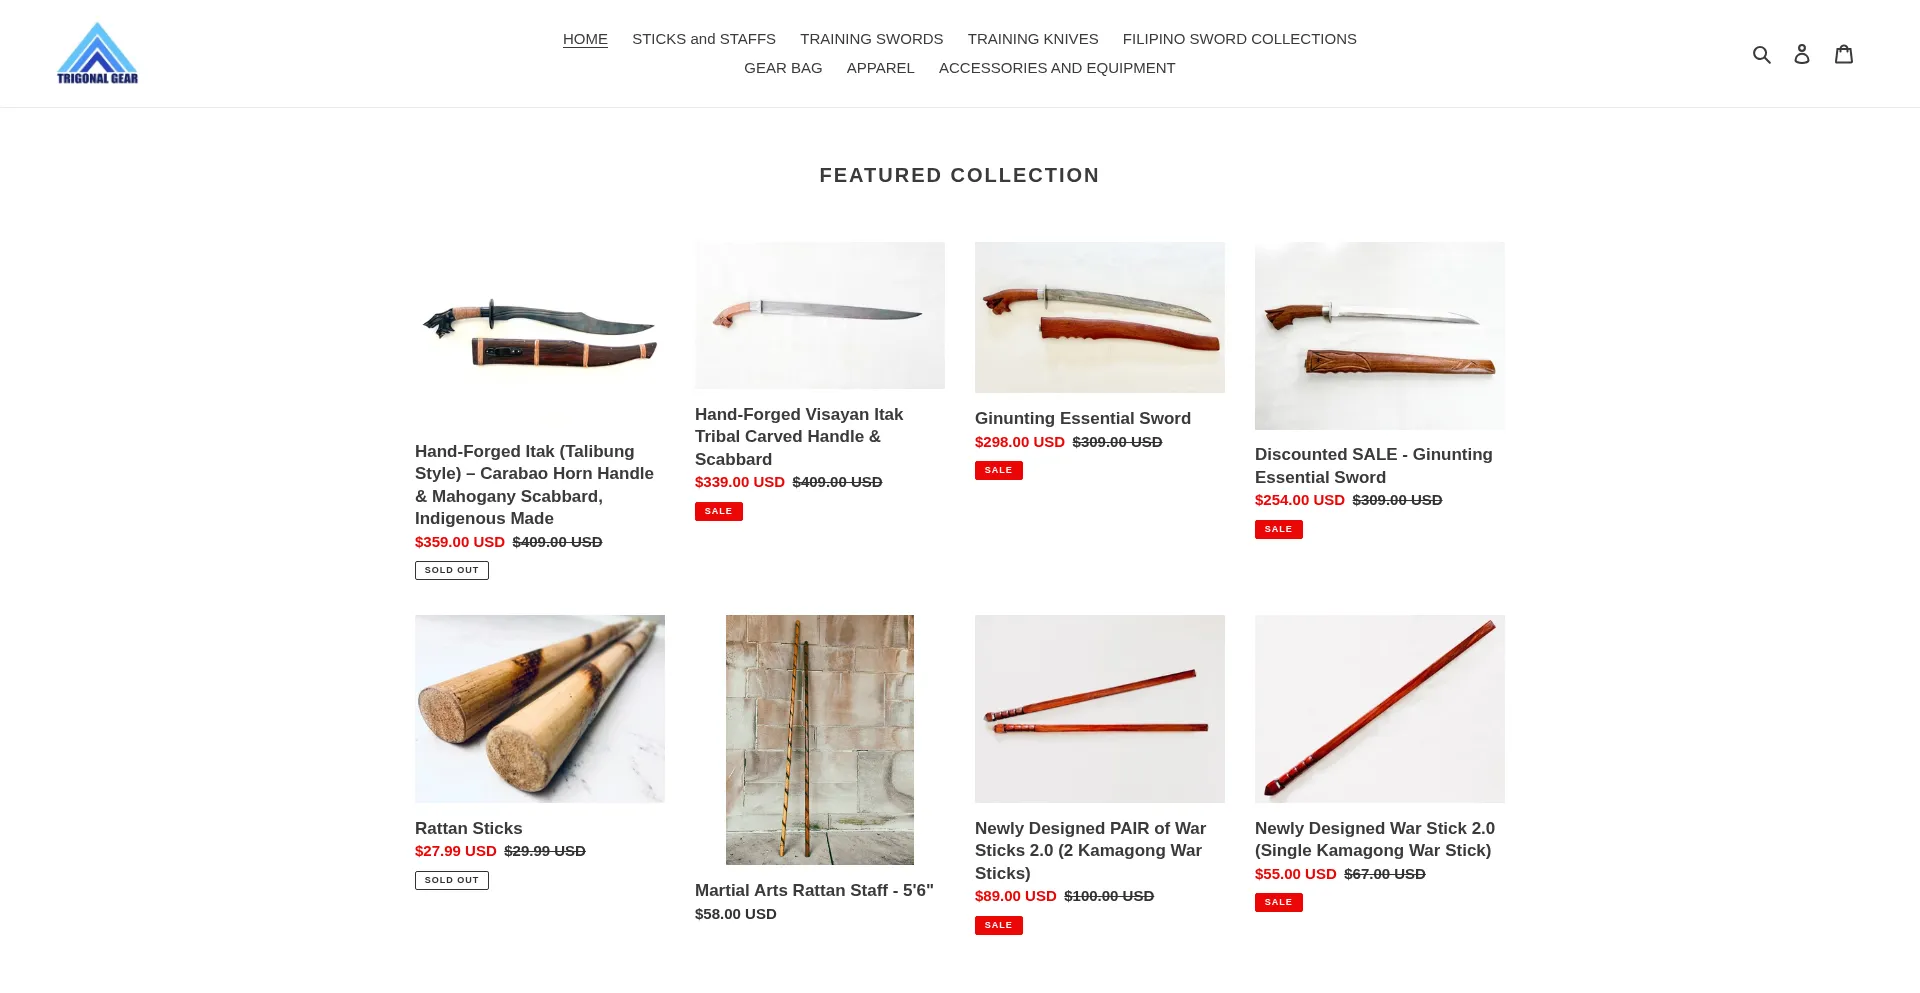Open FILIPINO SWORD COLLECTIONS page
Viewport: 1920px width, 993px height.
(1239, 39)
